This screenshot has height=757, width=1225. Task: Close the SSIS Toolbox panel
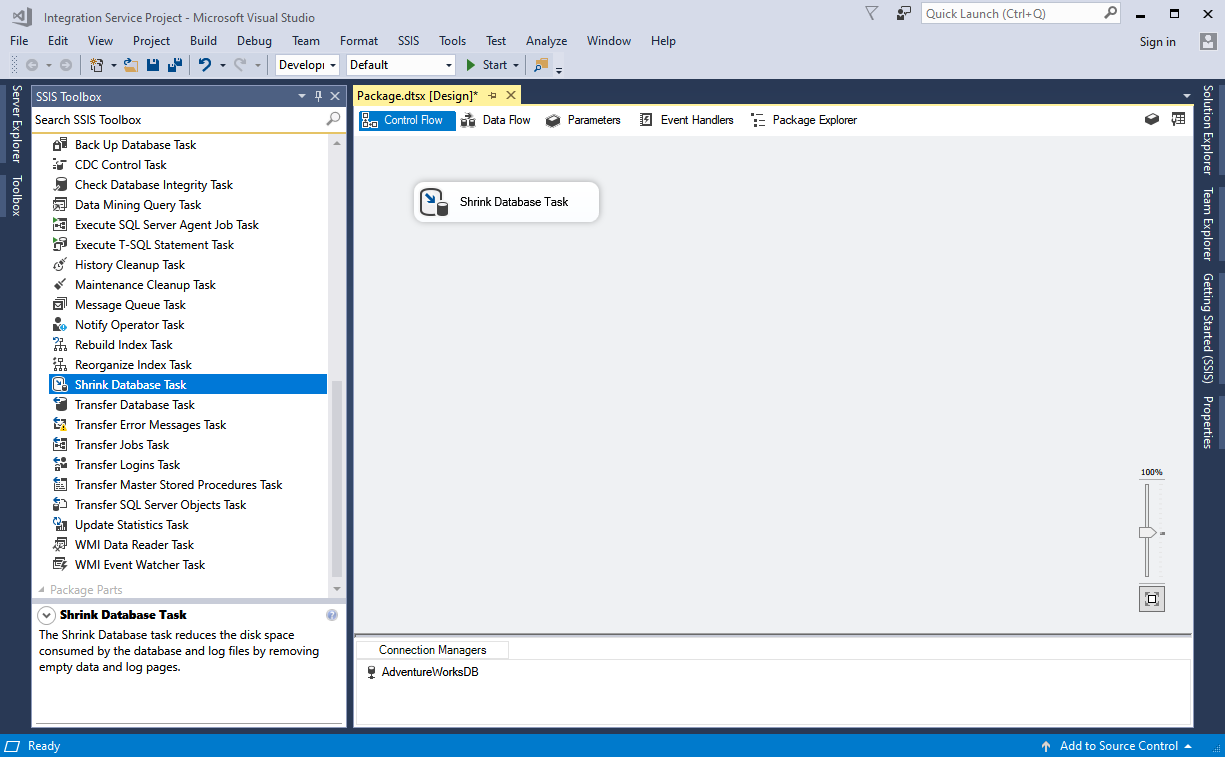click(x=336, y=96)
